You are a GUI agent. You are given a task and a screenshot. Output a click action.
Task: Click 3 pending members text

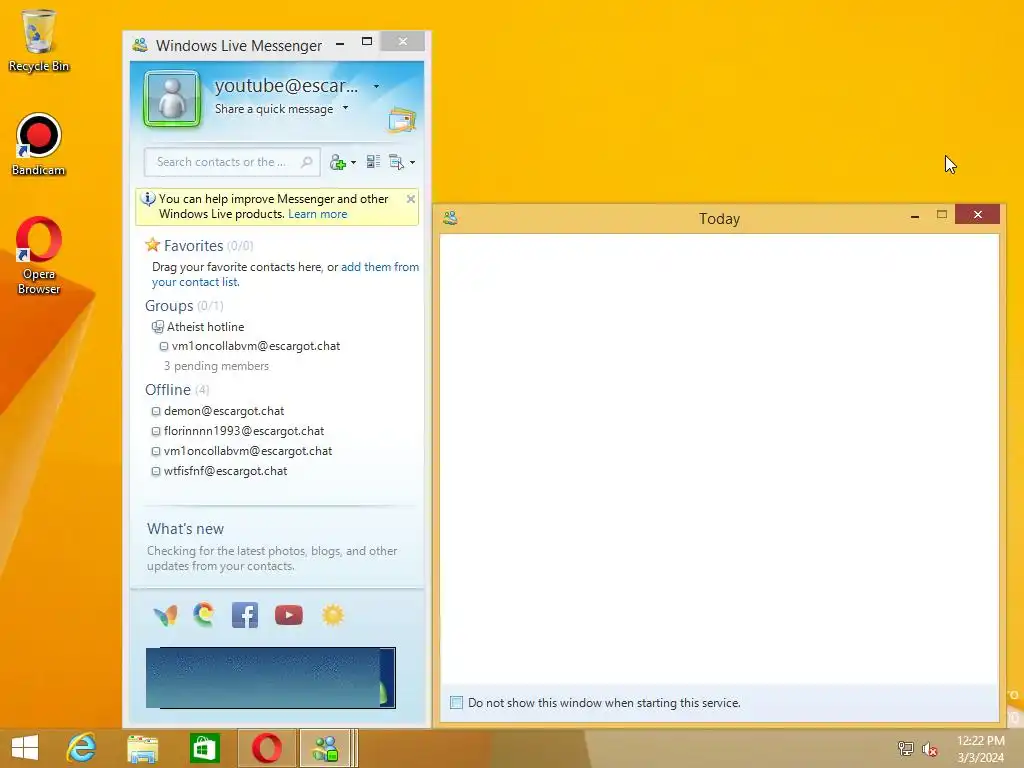coord(216,366)
